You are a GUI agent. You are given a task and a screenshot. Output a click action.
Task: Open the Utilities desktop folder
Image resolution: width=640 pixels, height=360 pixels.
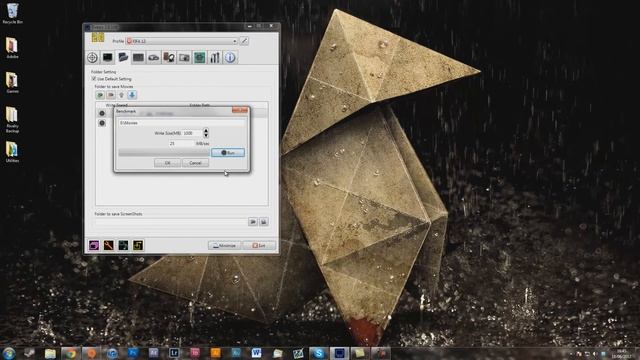coord(12,152)
